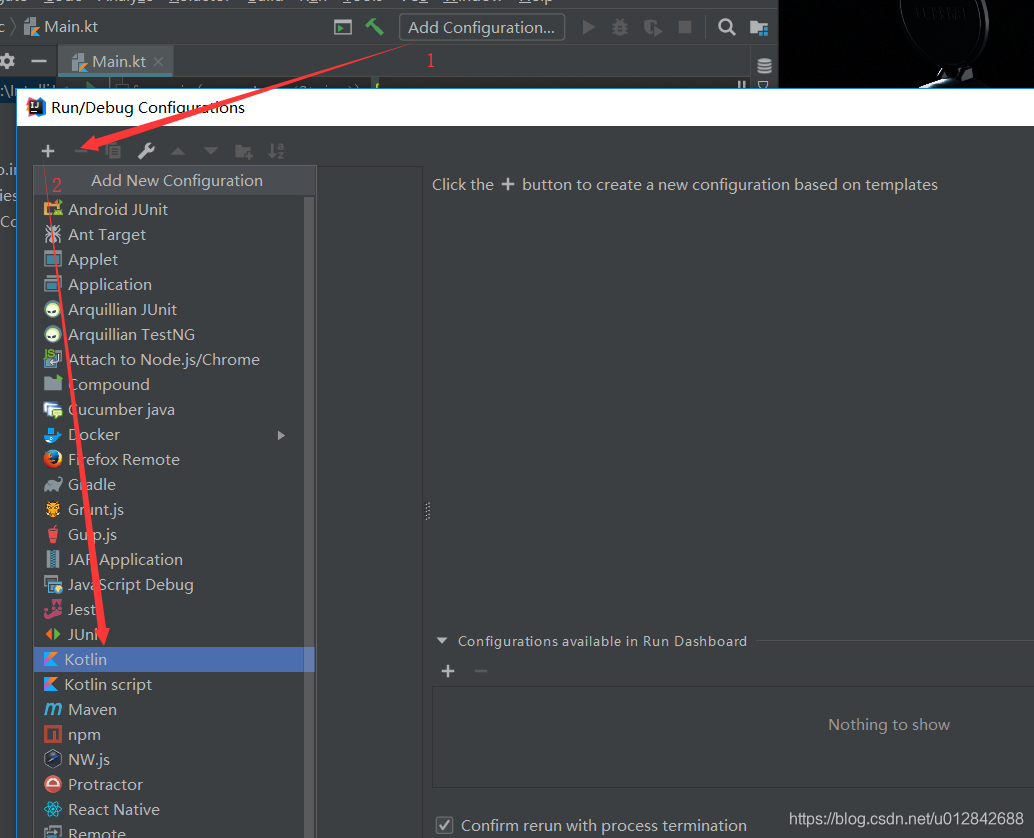Image resolution: width=1034 pixels, height=838 pixels.
Task: Click the Run play icon in main toolbar
Action: (588, 27)
